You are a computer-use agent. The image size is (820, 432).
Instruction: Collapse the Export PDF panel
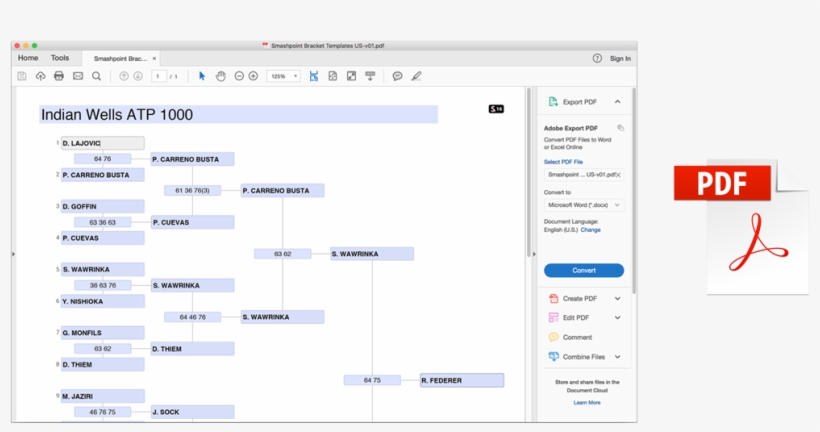tap(617, 102)
